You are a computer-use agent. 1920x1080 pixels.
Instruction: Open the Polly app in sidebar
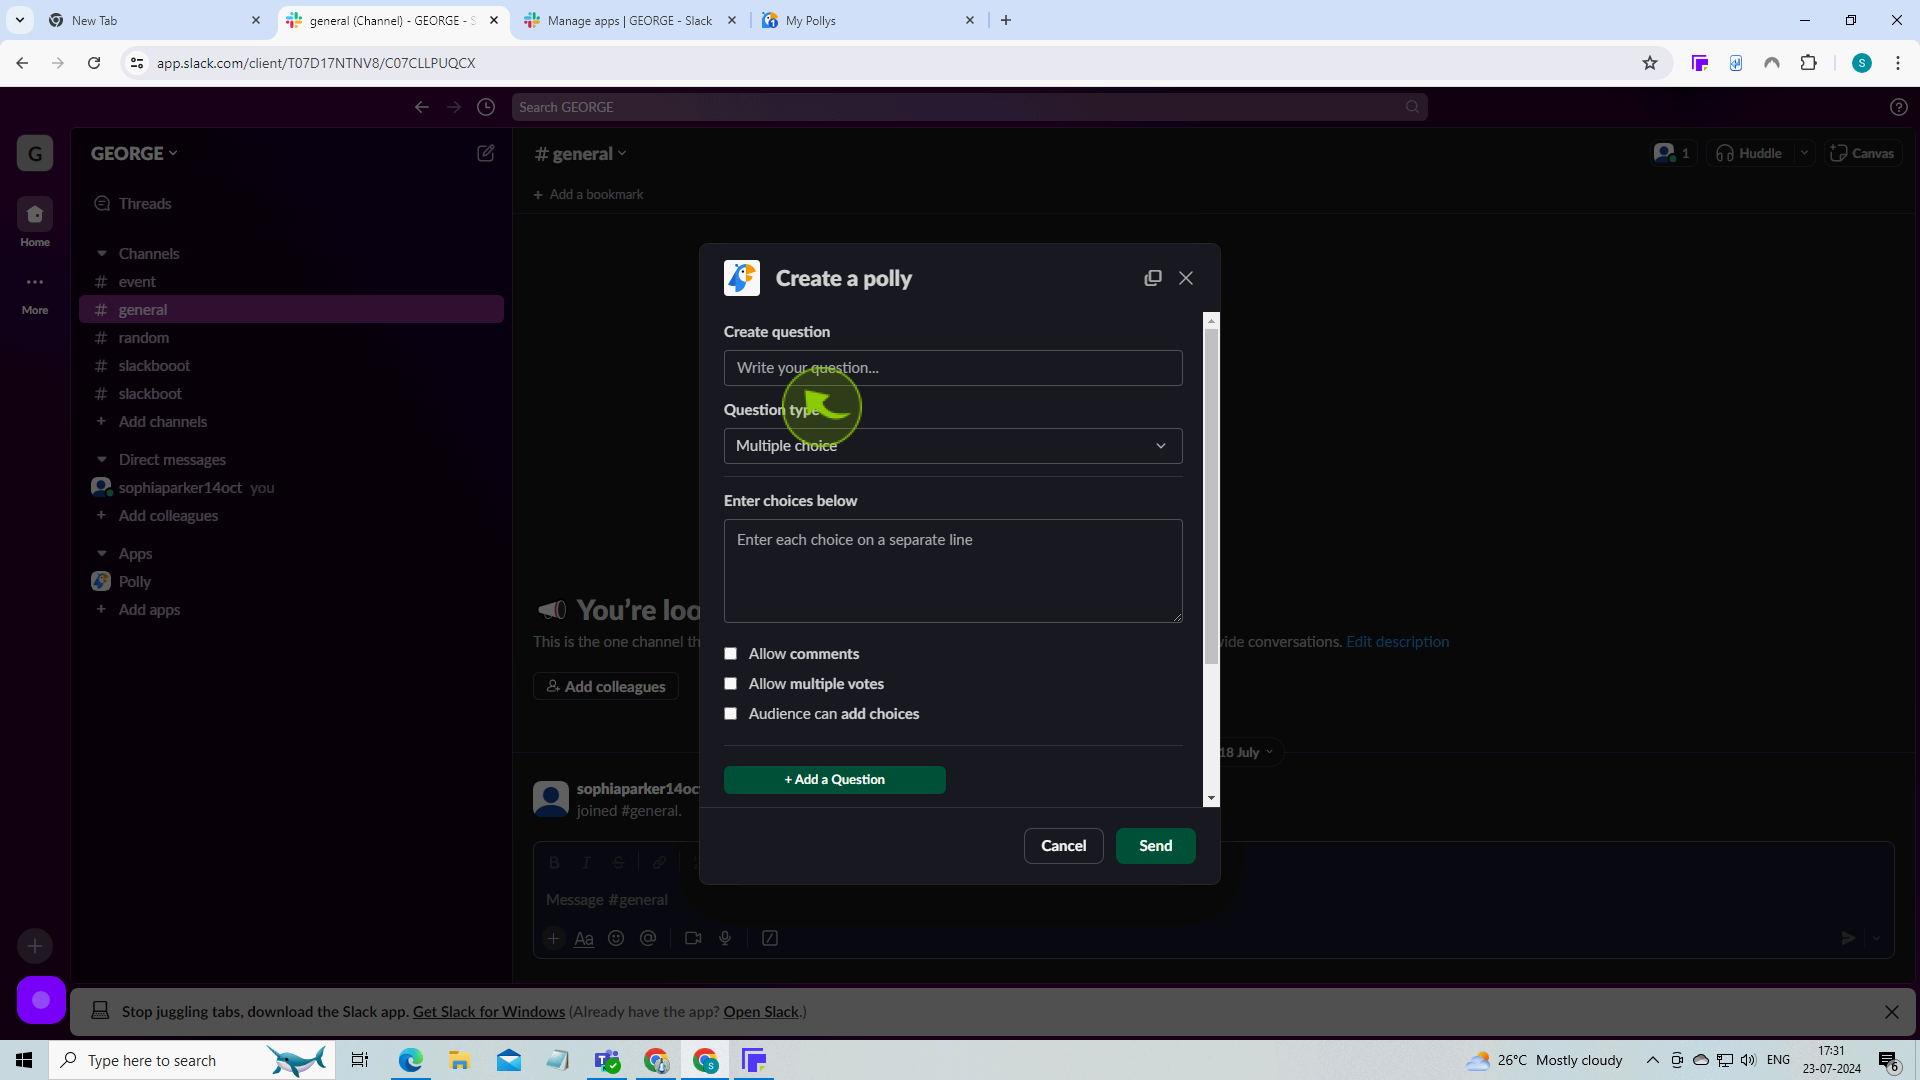click(x=134, y=582)
